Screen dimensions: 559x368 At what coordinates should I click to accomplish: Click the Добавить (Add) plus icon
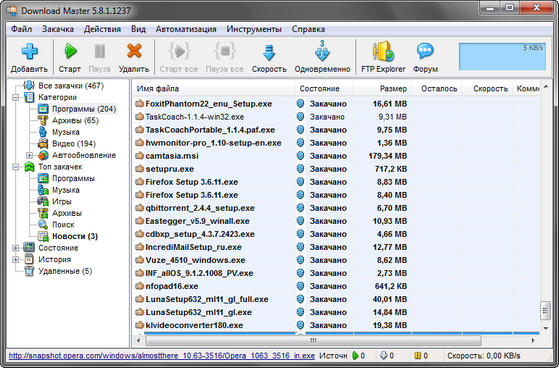(x=29, y=51)
